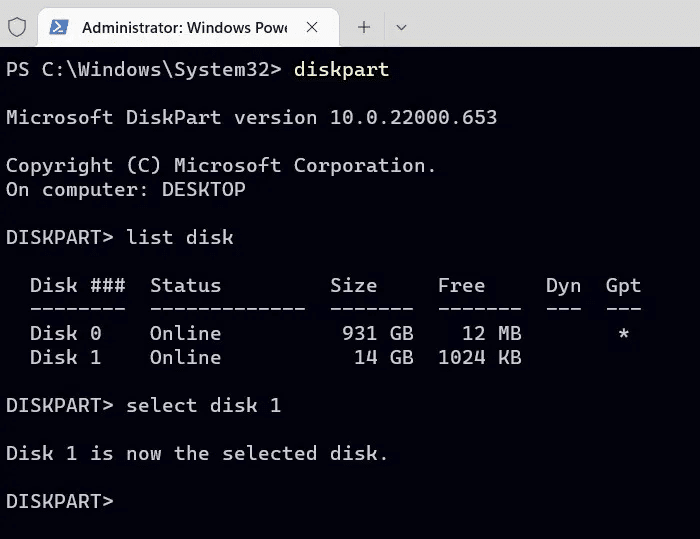
Task: Click 'Disk 1 is now the selected disk.' line
Action: click(197, 453)
